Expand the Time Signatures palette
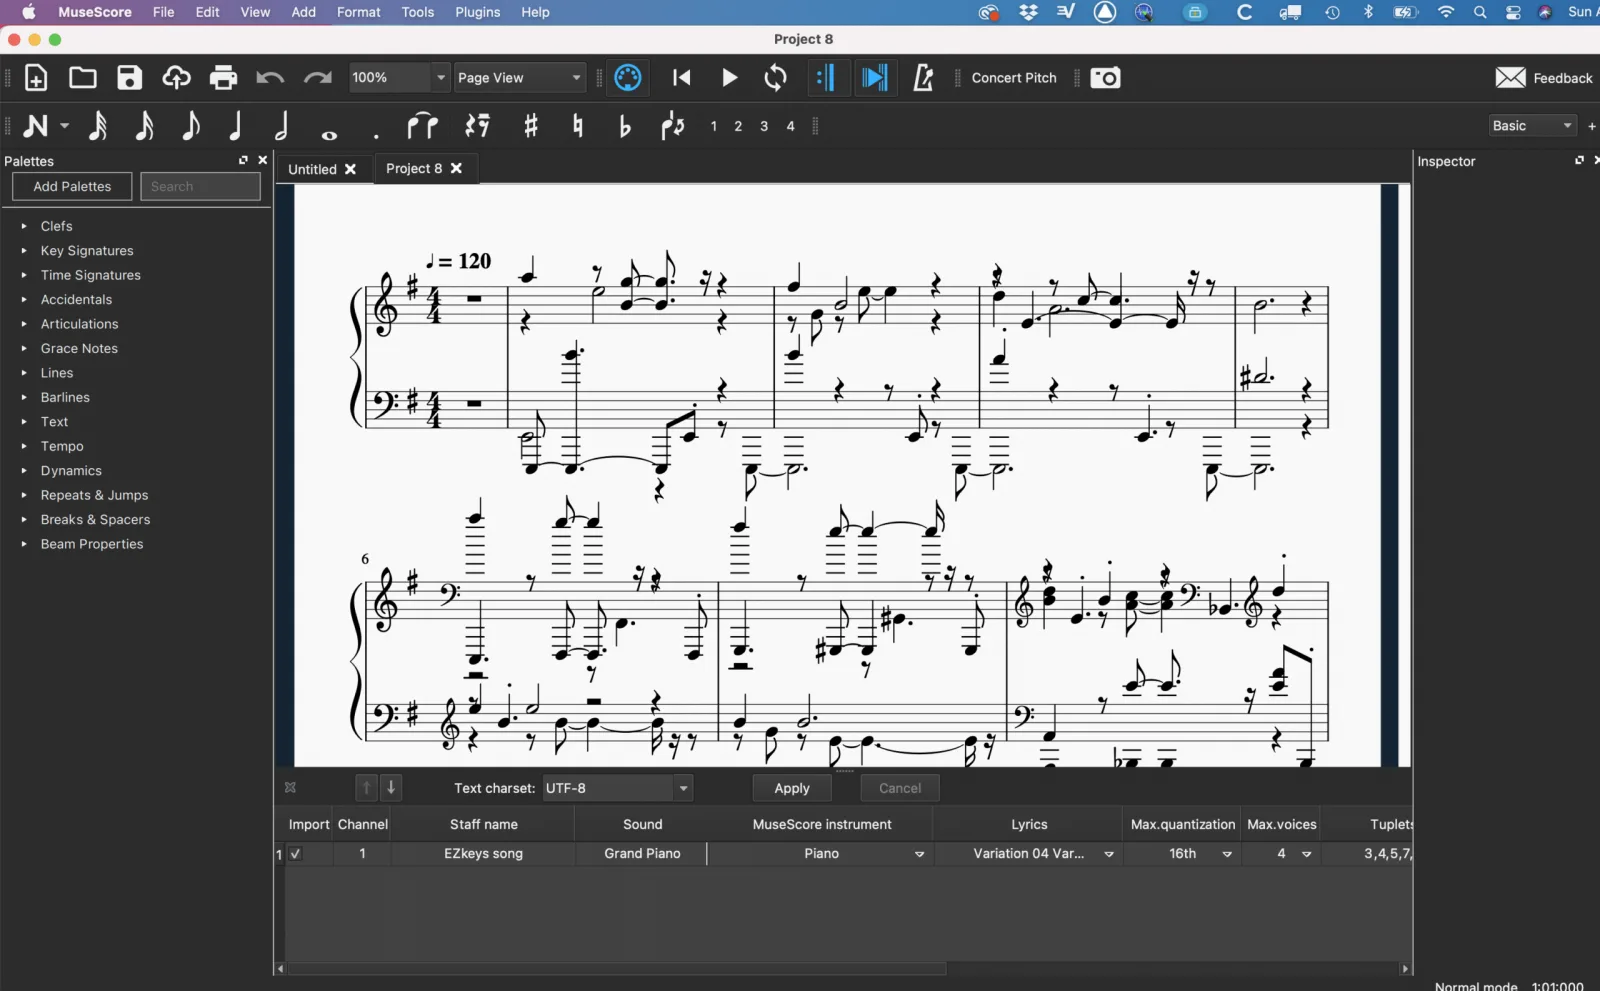This screenshot has height=991, width=1600. 24,275
